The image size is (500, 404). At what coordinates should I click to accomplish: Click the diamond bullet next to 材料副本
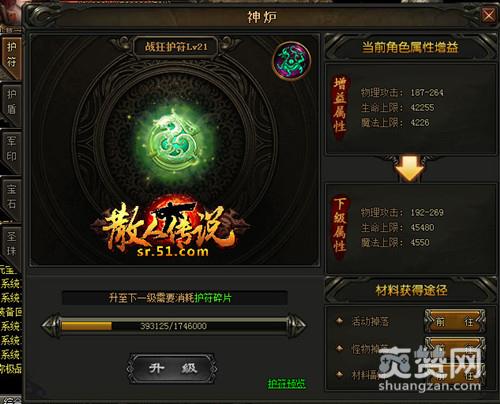click(340, 374)
